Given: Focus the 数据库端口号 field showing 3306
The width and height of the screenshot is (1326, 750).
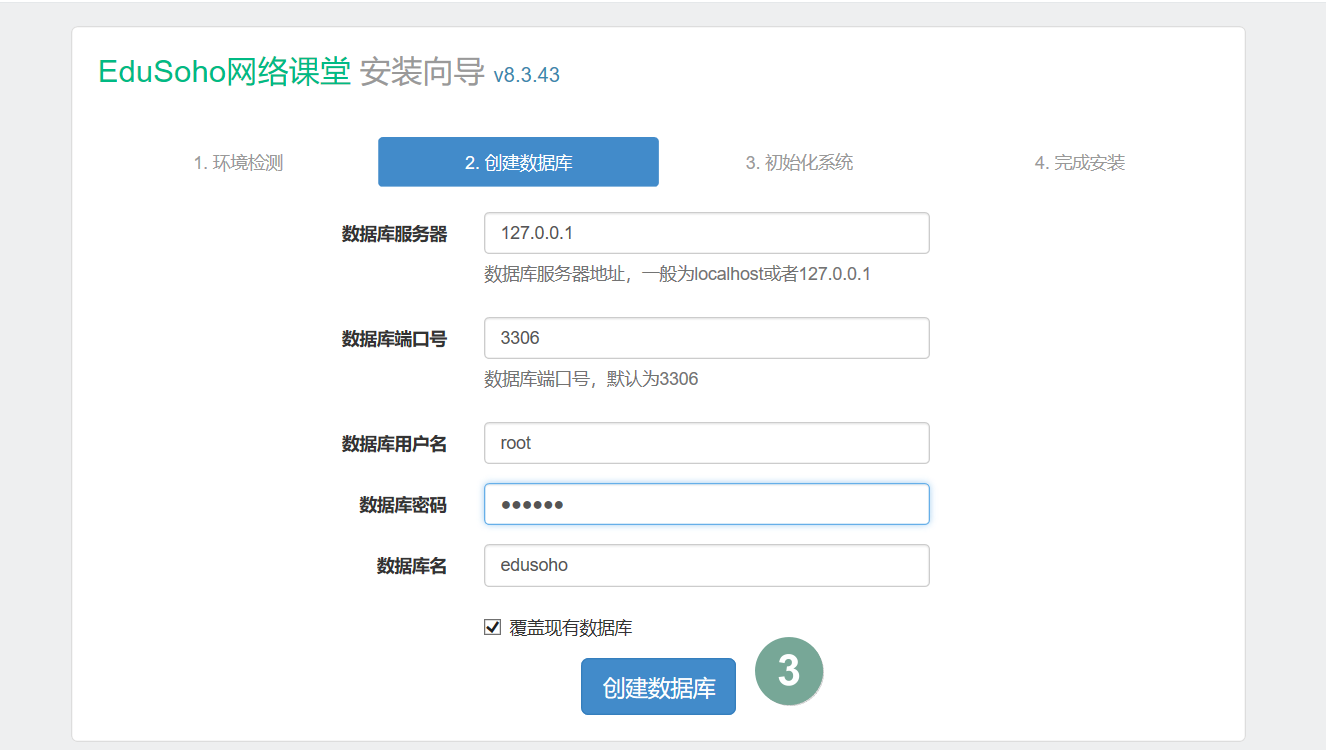Looking at the screenshot, I should [x=707, y=338].
